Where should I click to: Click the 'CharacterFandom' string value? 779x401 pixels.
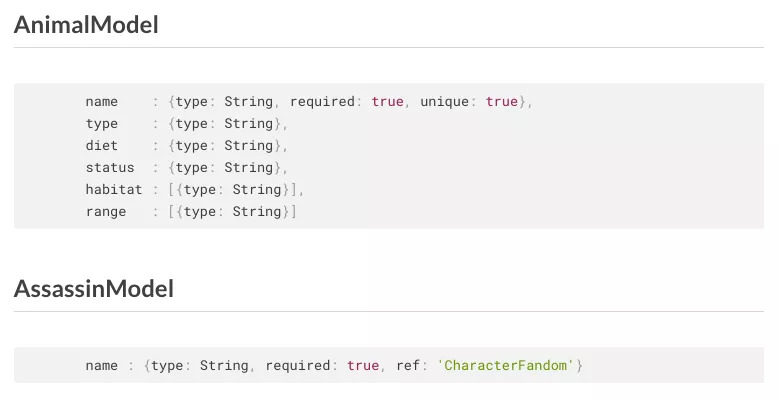(507, 366)
